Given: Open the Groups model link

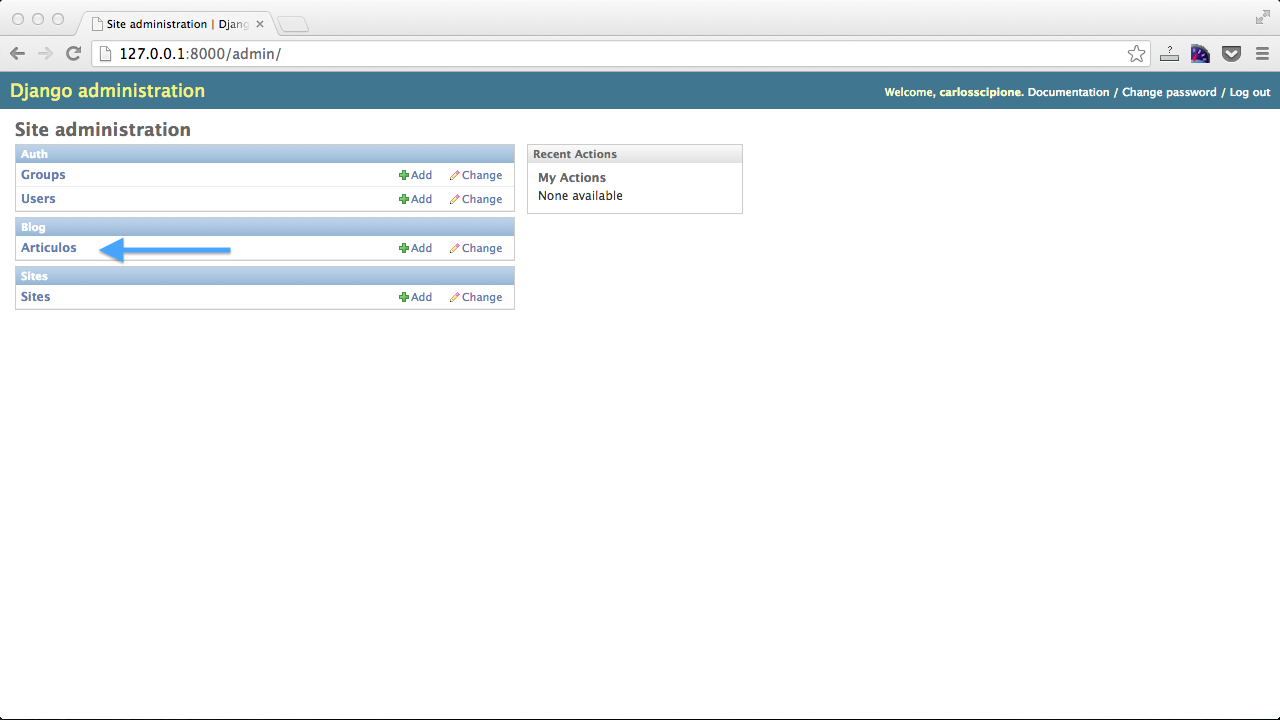Looking at the screenshot, I should [x=43, y=175].
